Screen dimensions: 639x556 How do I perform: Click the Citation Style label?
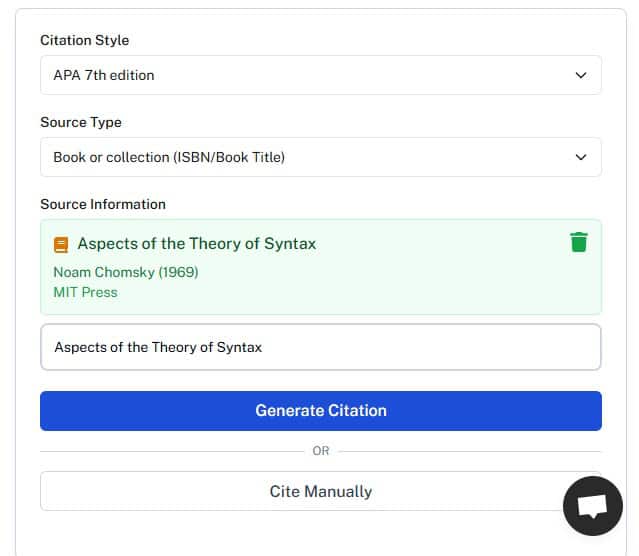coord(84,40)
